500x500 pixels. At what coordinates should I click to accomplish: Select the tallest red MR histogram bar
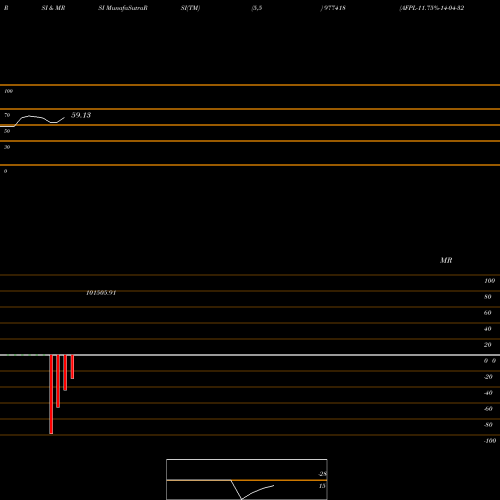point(51,394)
